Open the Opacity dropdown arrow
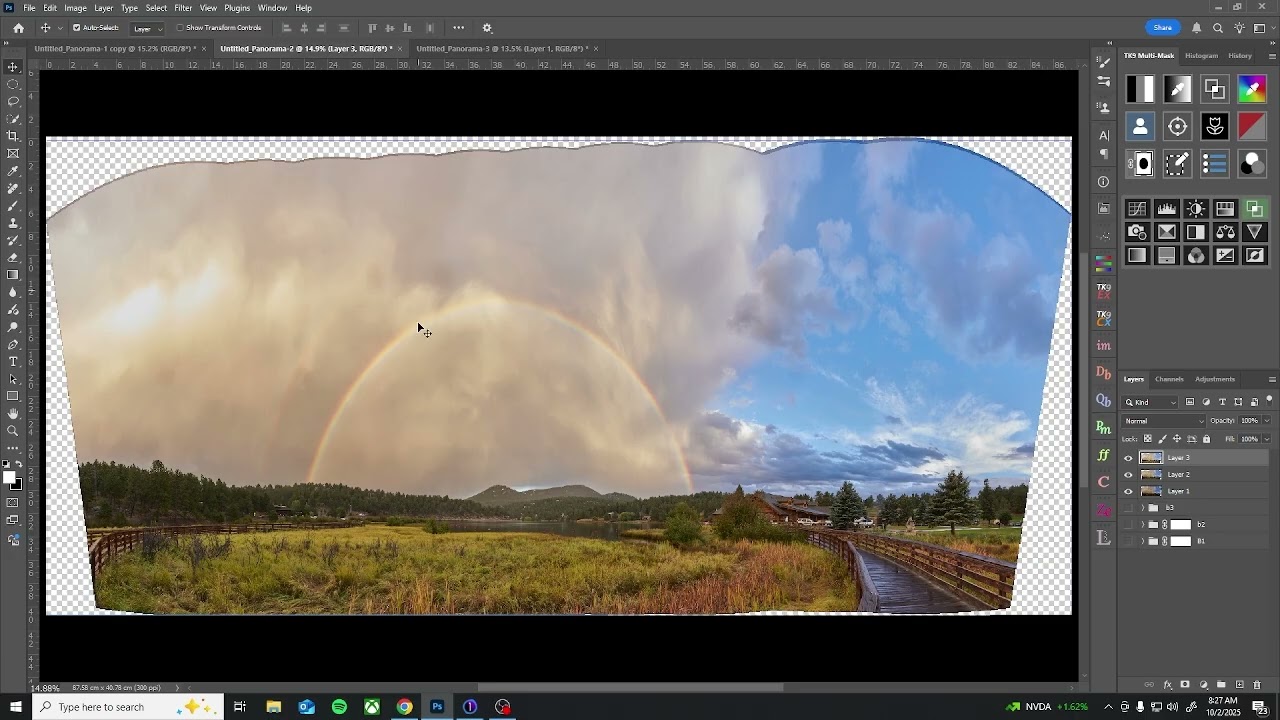The width and height of the screenshot is (1280, 720). 1266,421
